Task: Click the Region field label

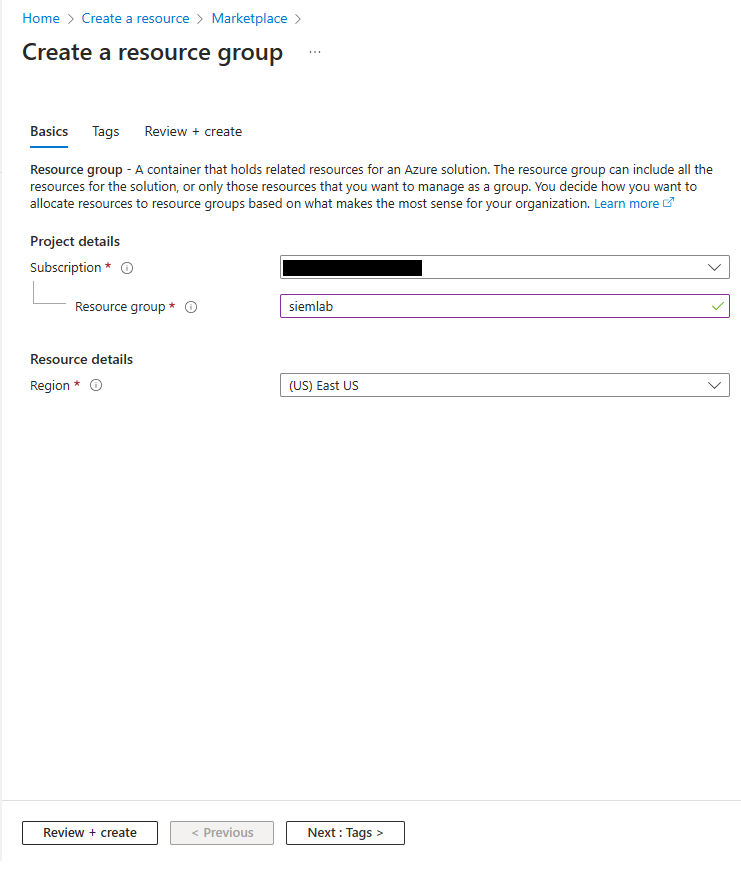Action: click(x=50, y=386)
